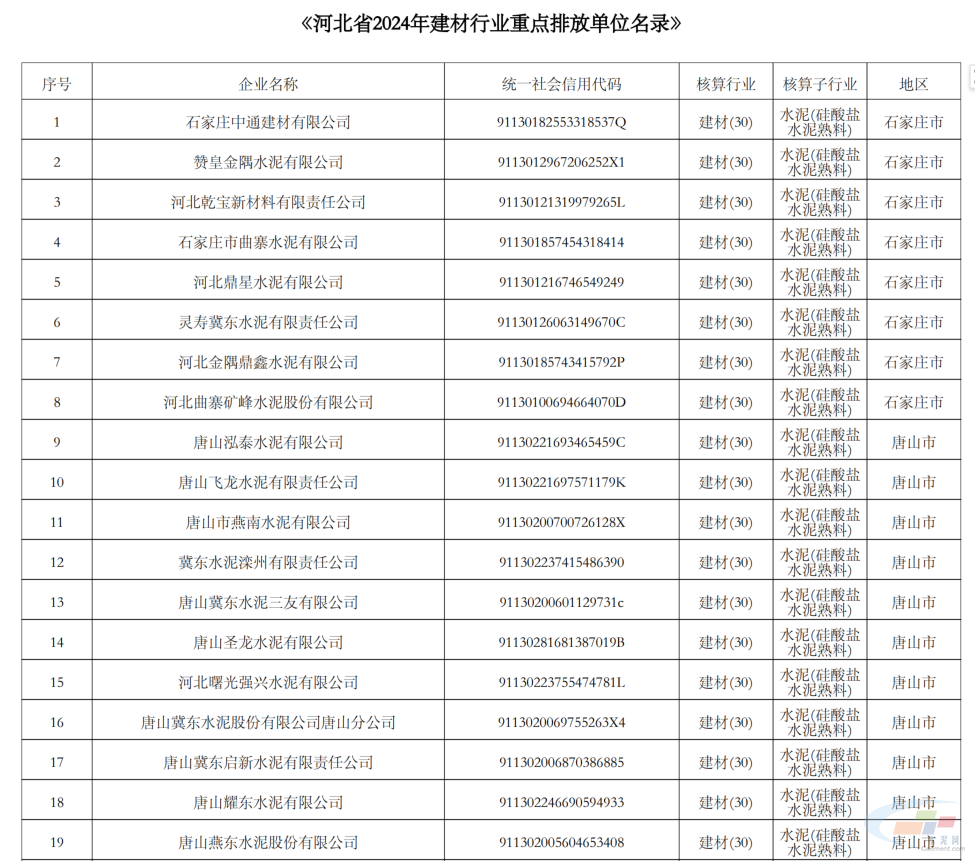Click the 核算行业 column header
The image size is (975, 861).
pyautogui.click(x=726, y=85)
